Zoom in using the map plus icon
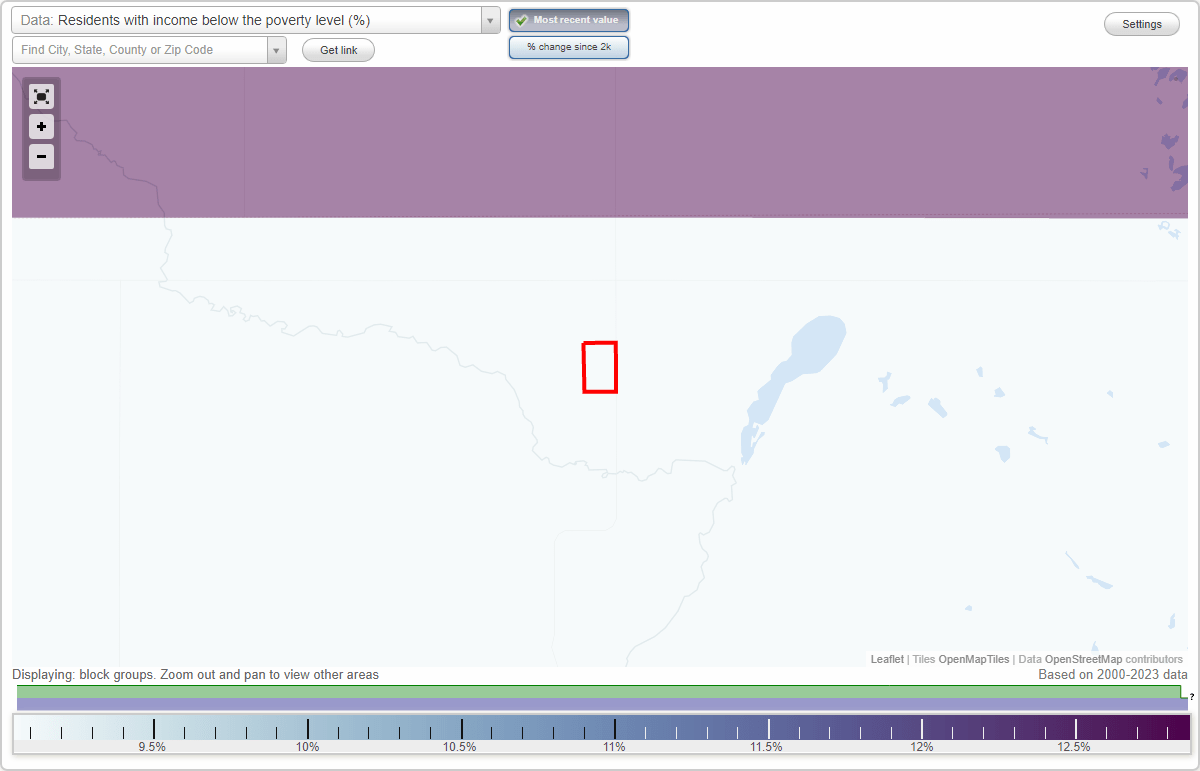Image resolution: width=1200 pixels, height=771 pixels. click(41, 127)
